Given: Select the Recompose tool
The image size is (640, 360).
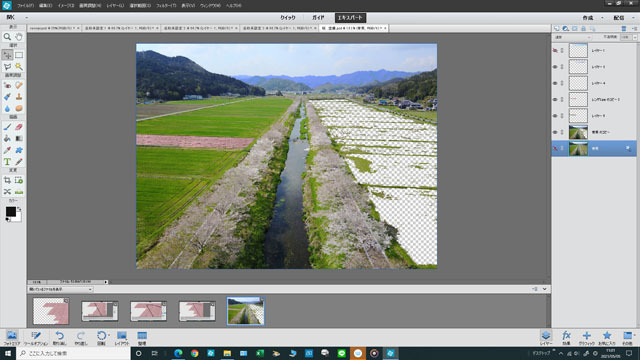Looking at the screenshot, I should pos(19,180).
